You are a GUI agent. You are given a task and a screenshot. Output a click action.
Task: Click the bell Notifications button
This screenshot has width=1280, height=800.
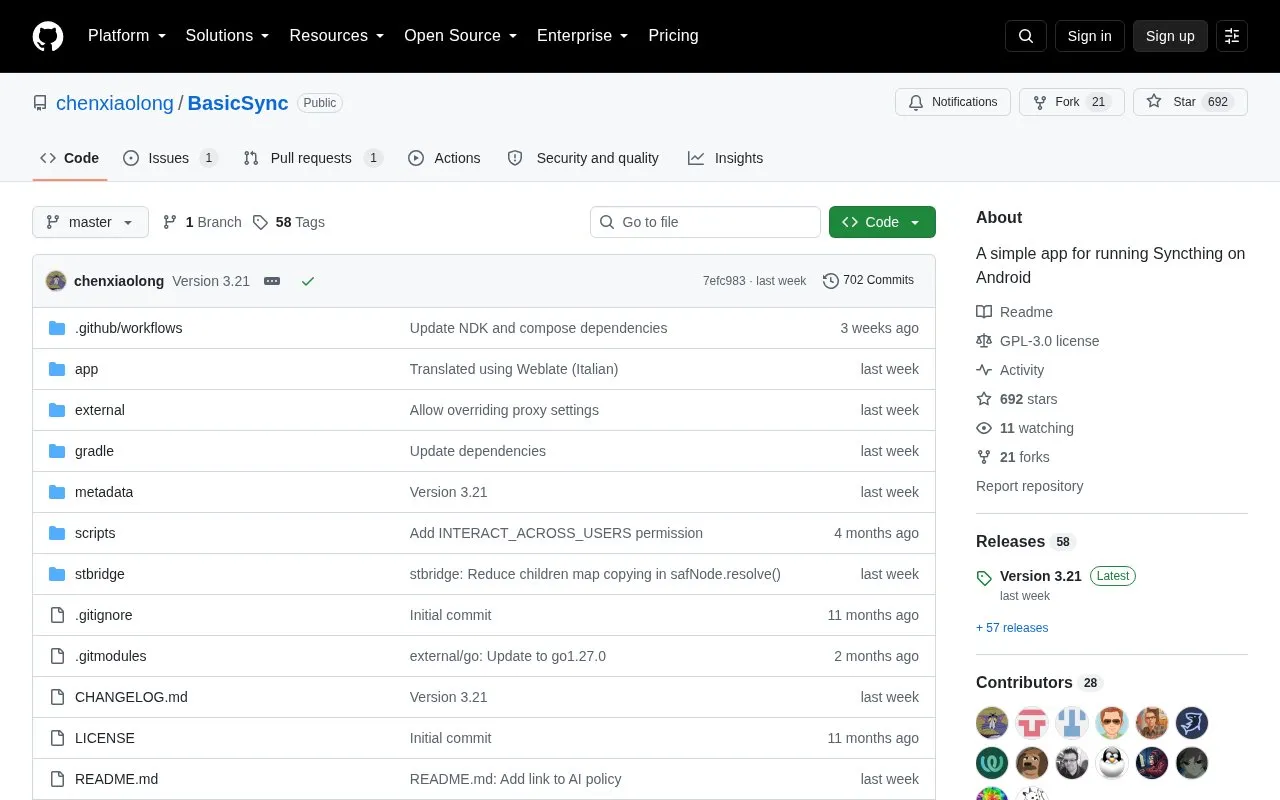[953, 102]
